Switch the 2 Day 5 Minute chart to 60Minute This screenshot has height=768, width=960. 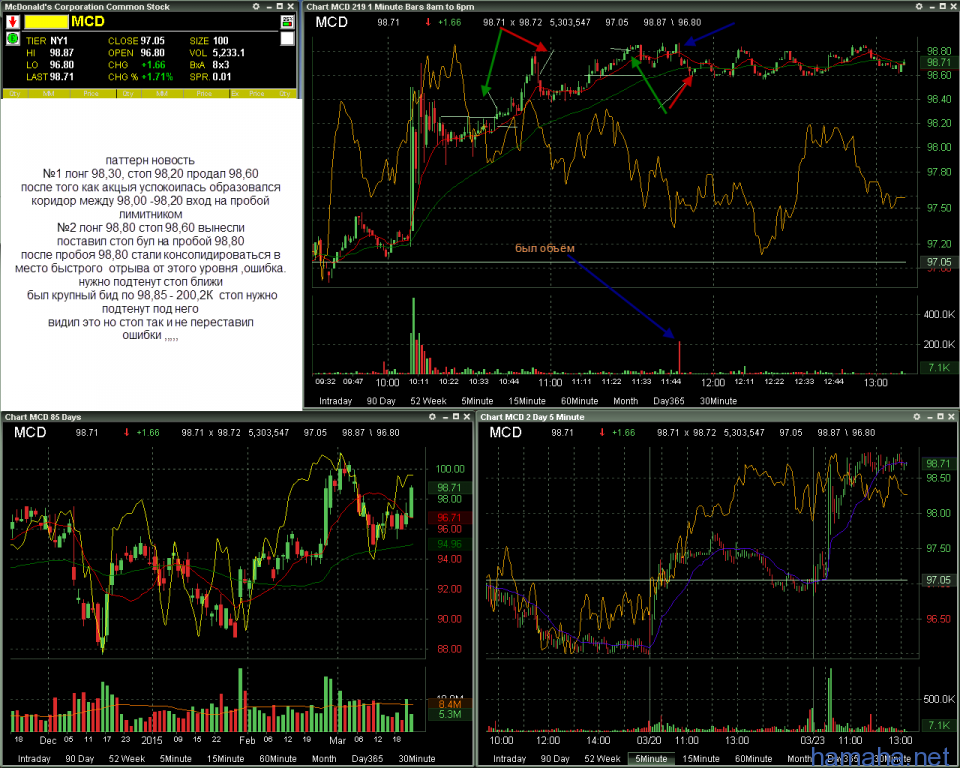[x=753, y=758]
